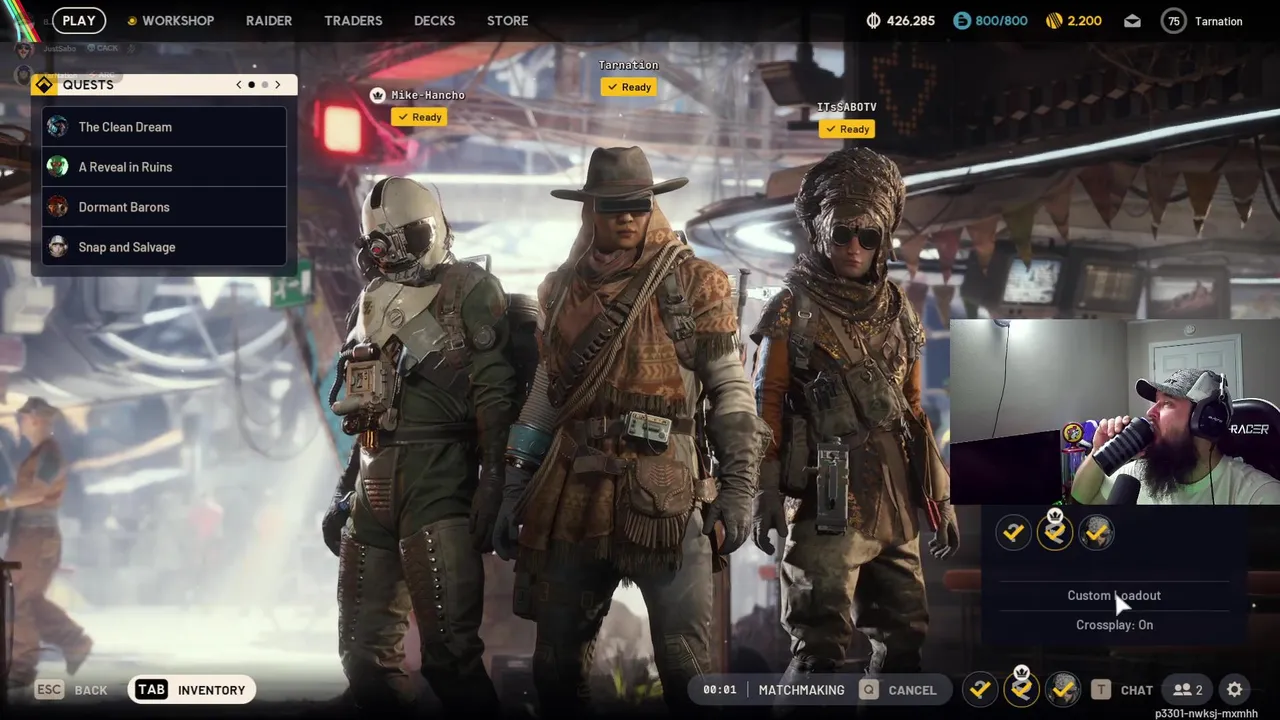The image size is (1280, 720).
Task: Visit the STORE tab
Action: [507, 20]
